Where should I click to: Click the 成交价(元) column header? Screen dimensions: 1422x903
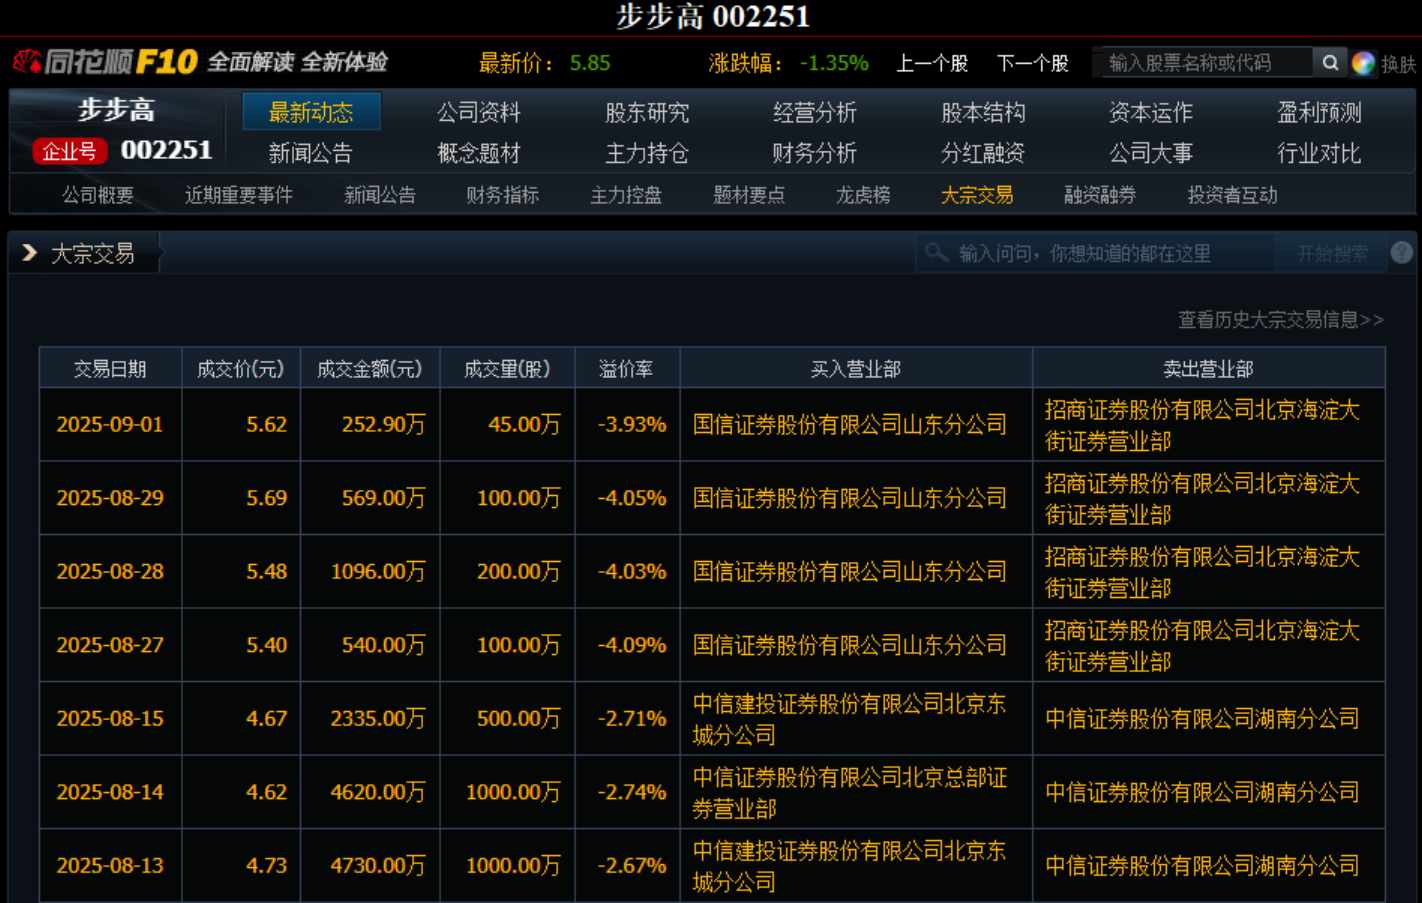pos(241,369)
